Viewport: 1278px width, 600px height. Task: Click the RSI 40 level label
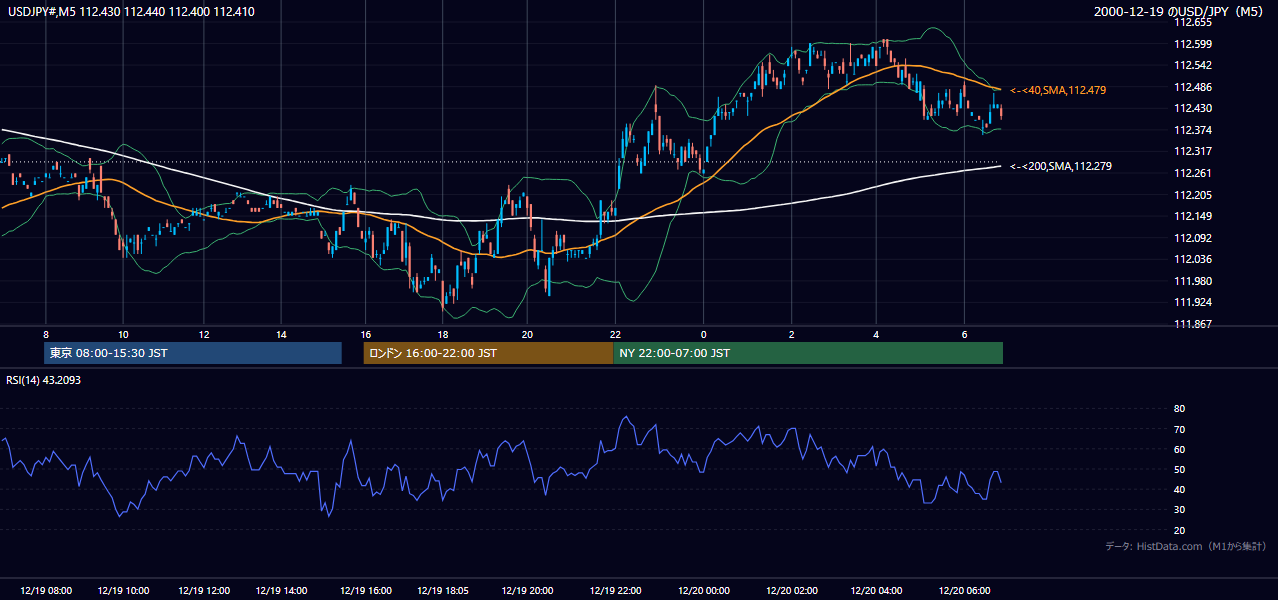[x=1179, y=489]
